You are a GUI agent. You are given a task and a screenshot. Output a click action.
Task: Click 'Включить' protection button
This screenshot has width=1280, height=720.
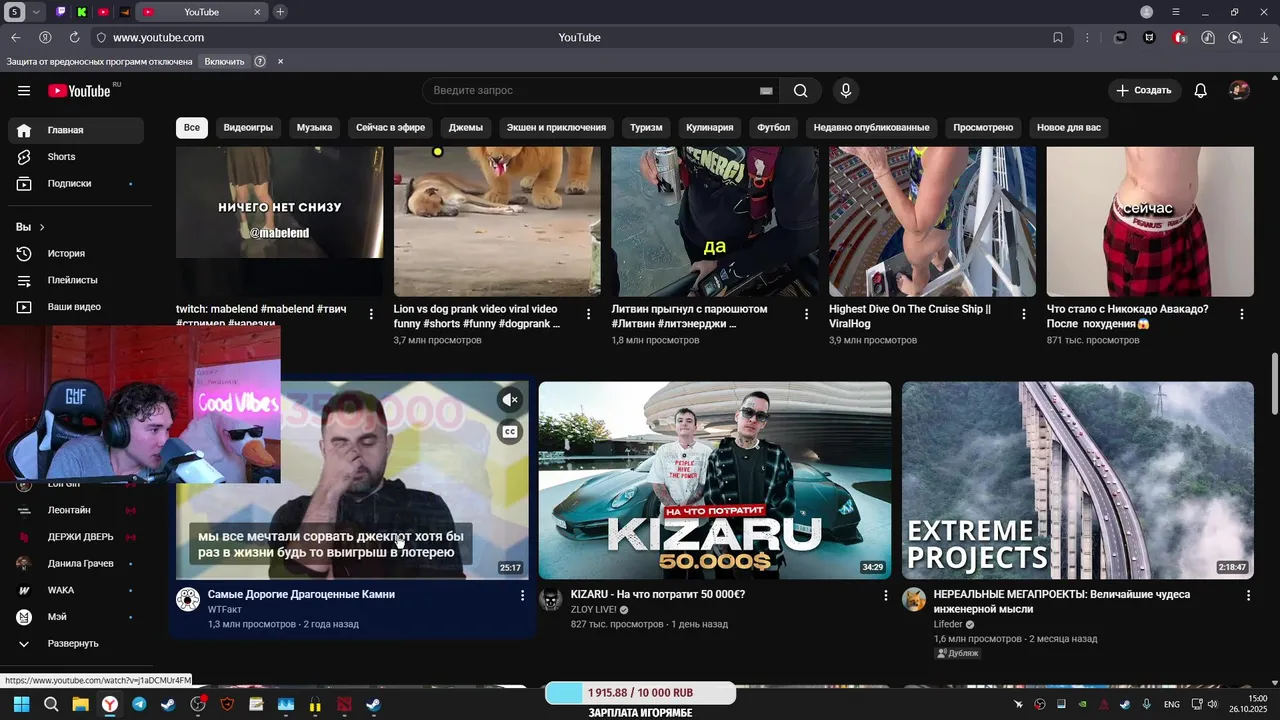coord(224,62)
